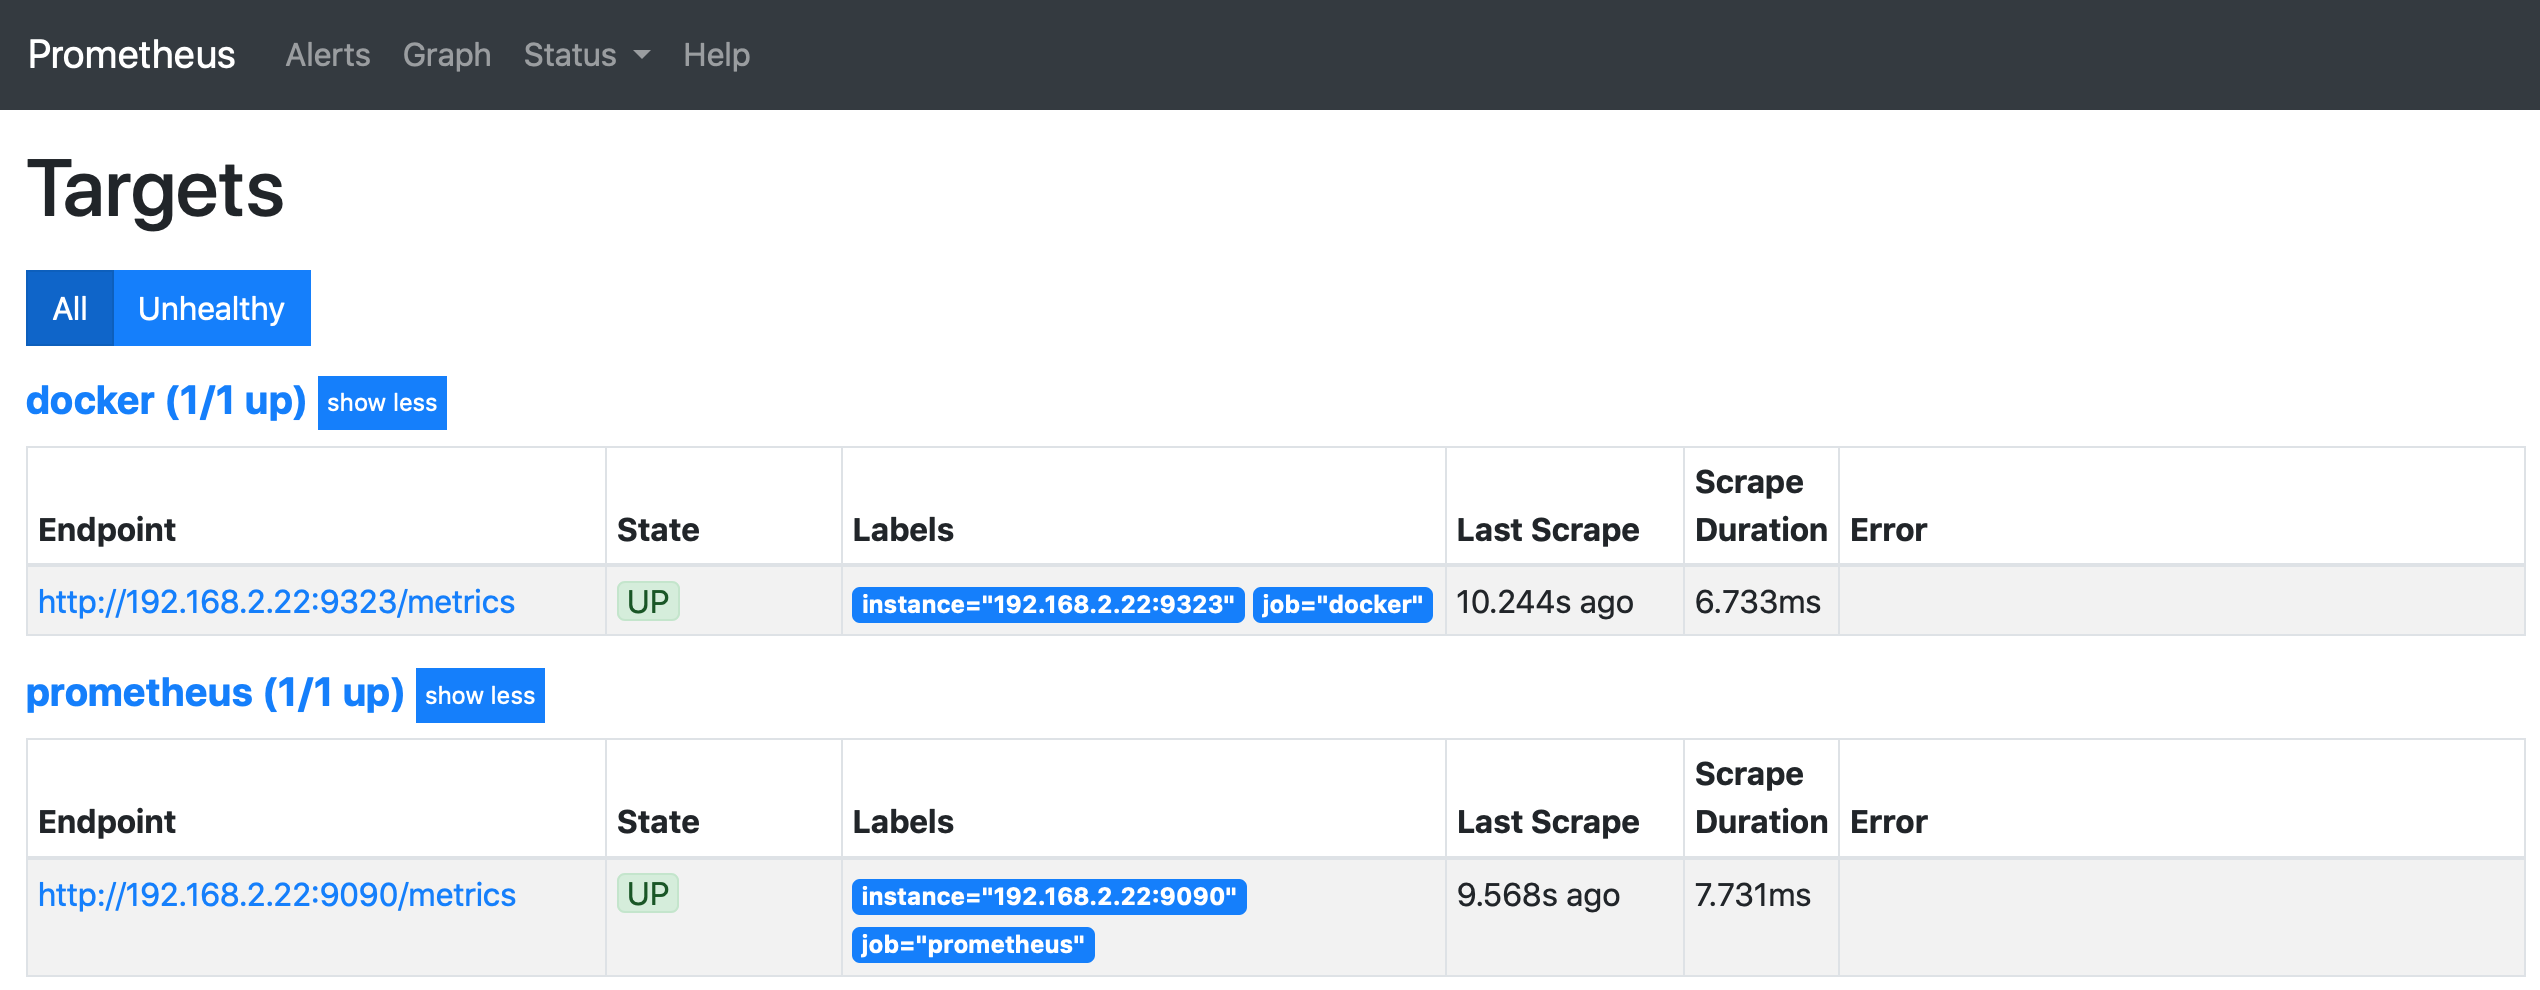
Task: Click Error column header in prometheus table
Action: 1888,822
